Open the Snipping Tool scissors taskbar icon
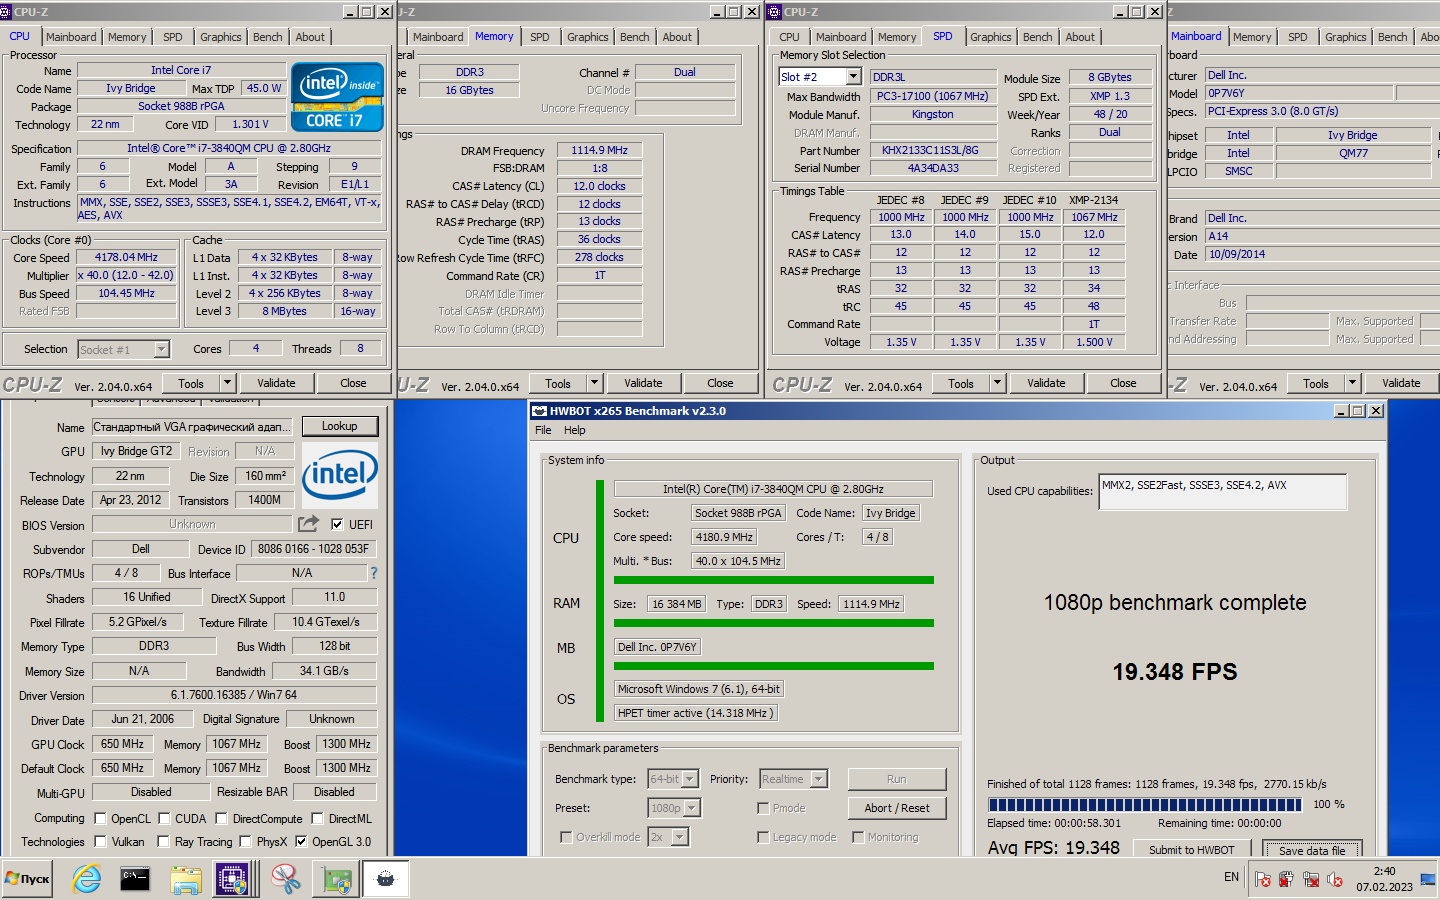This screenshot has width=1440, height=900. pyautogui.click(x=286, y=879)
